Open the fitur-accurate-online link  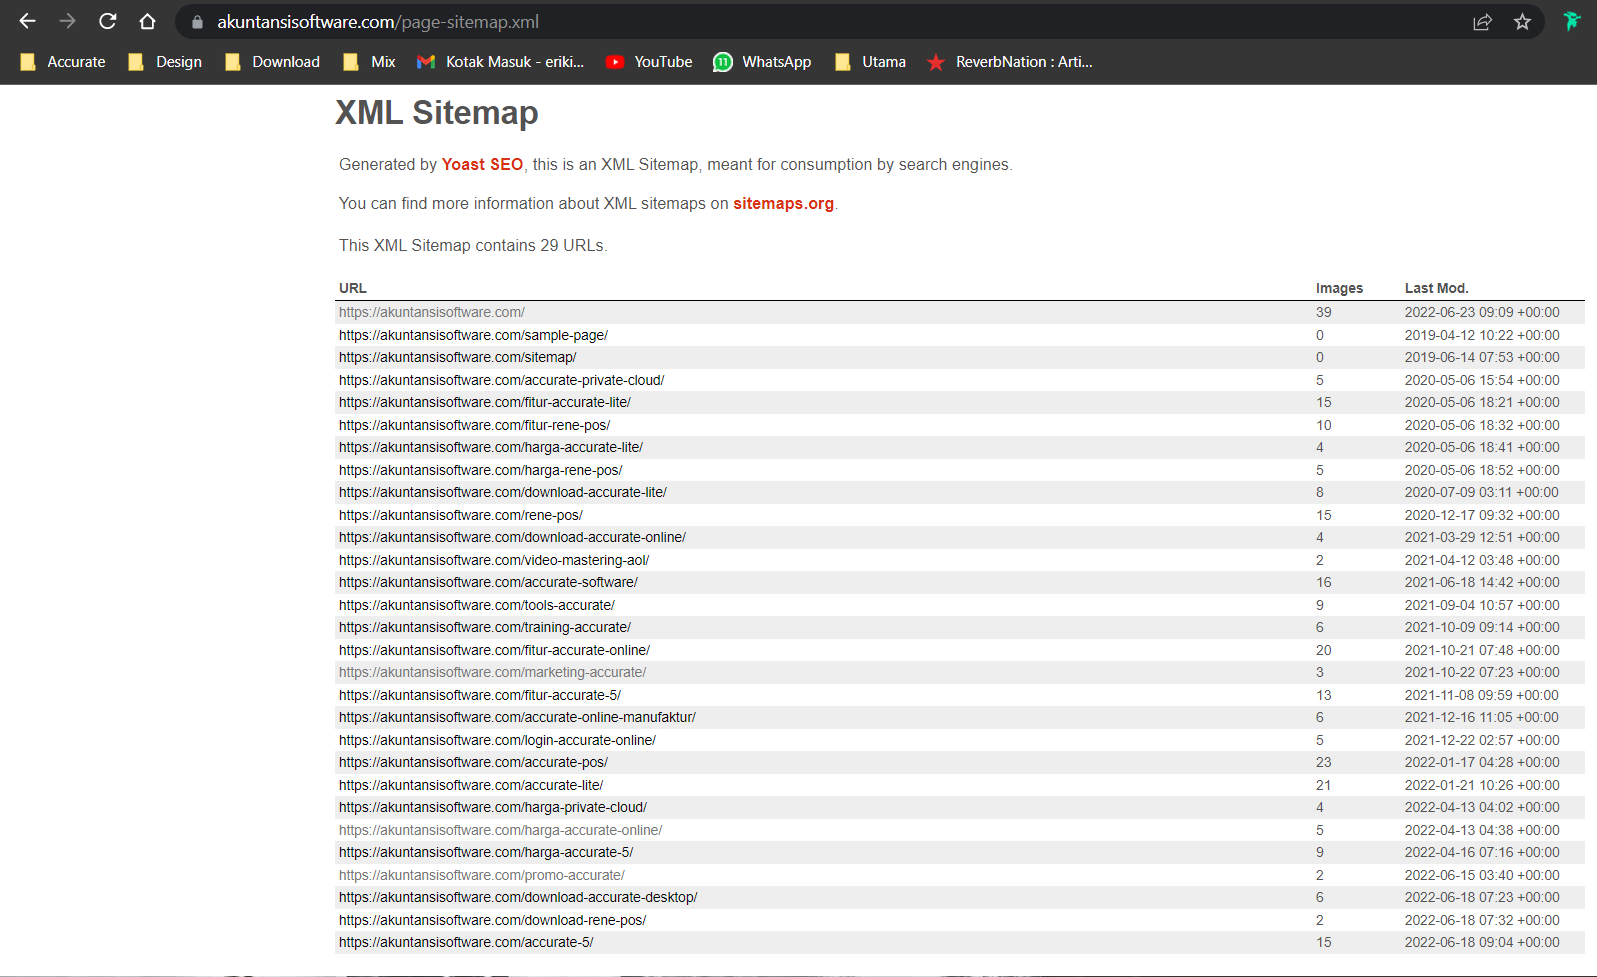click(x=494, y=651)
